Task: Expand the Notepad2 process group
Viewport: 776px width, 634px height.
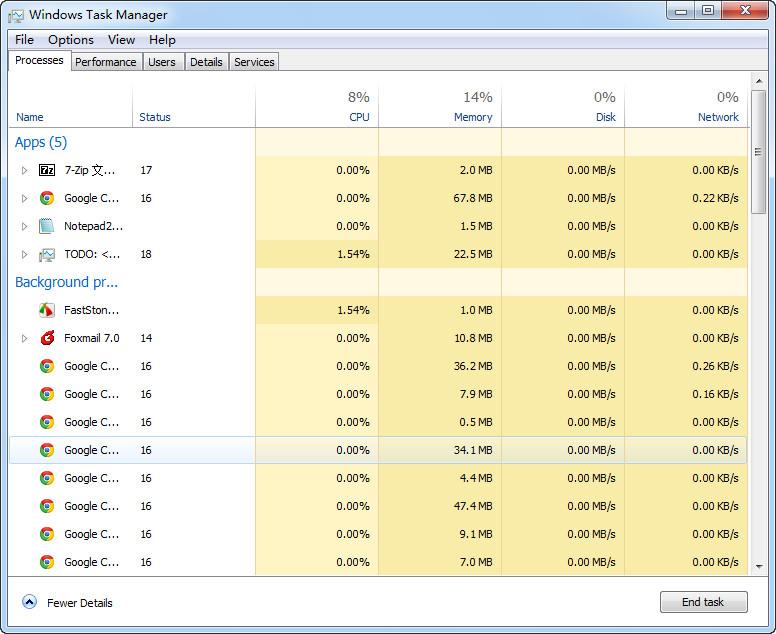Action: [x=24, y=226]
